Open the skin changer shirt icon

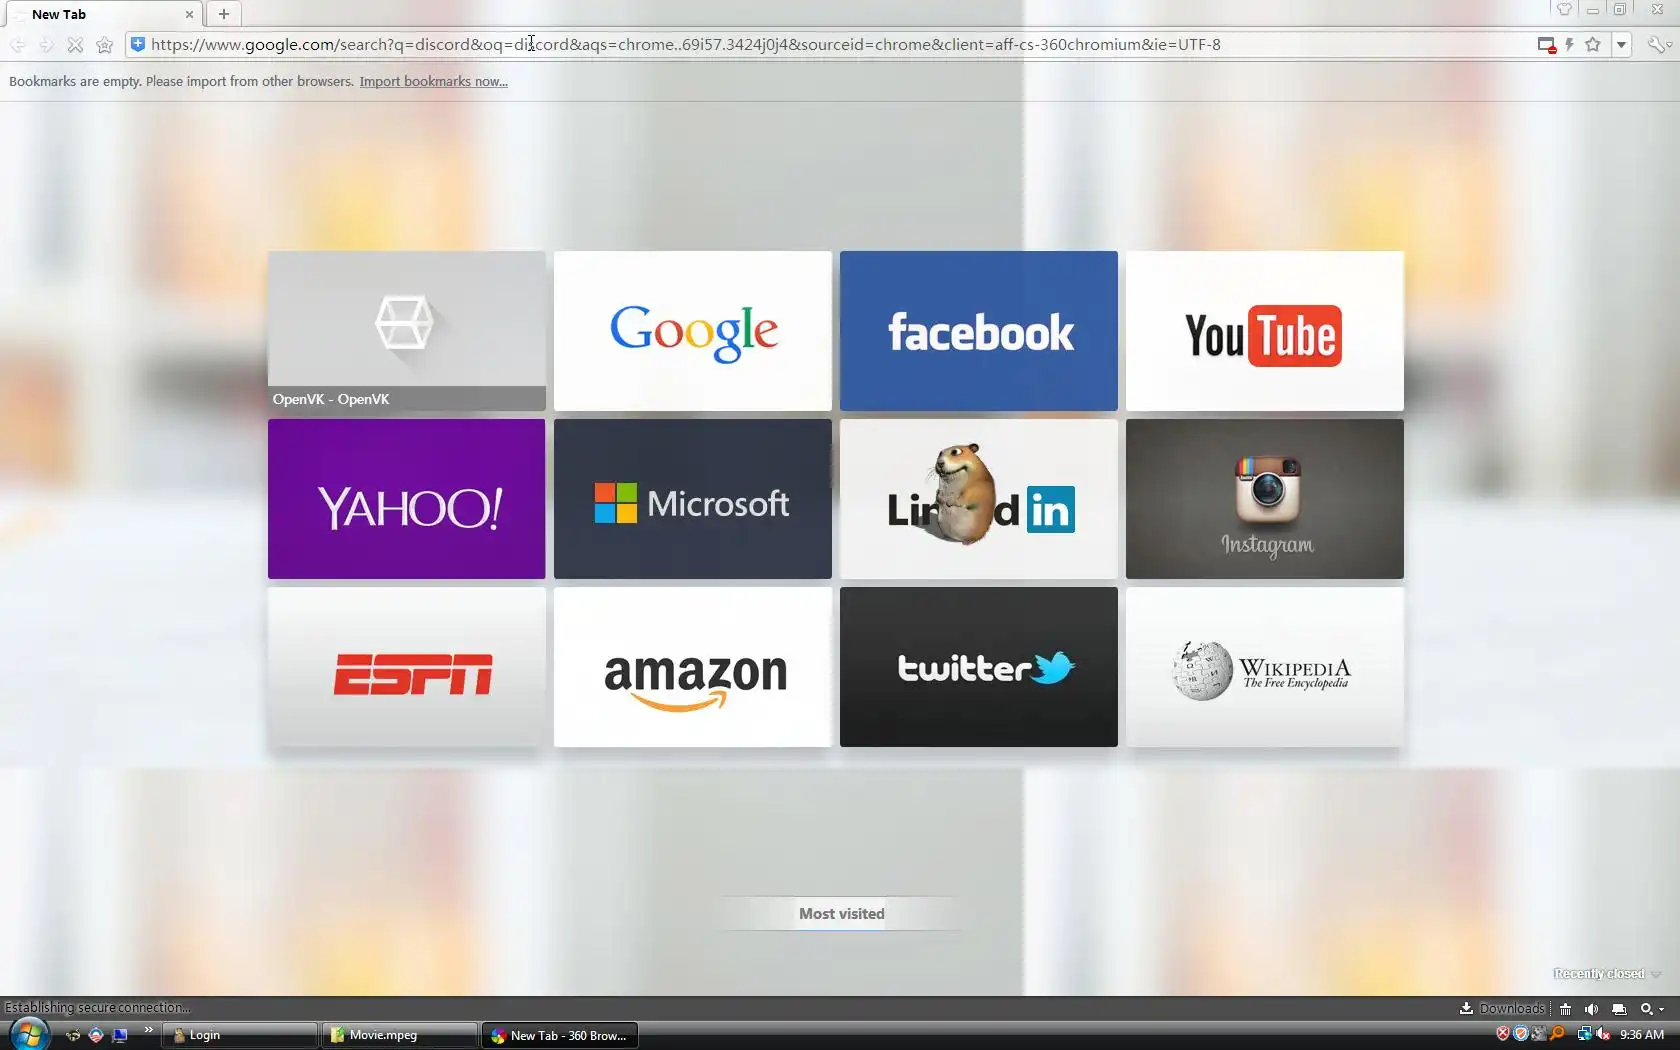(x=1565, y=9)
